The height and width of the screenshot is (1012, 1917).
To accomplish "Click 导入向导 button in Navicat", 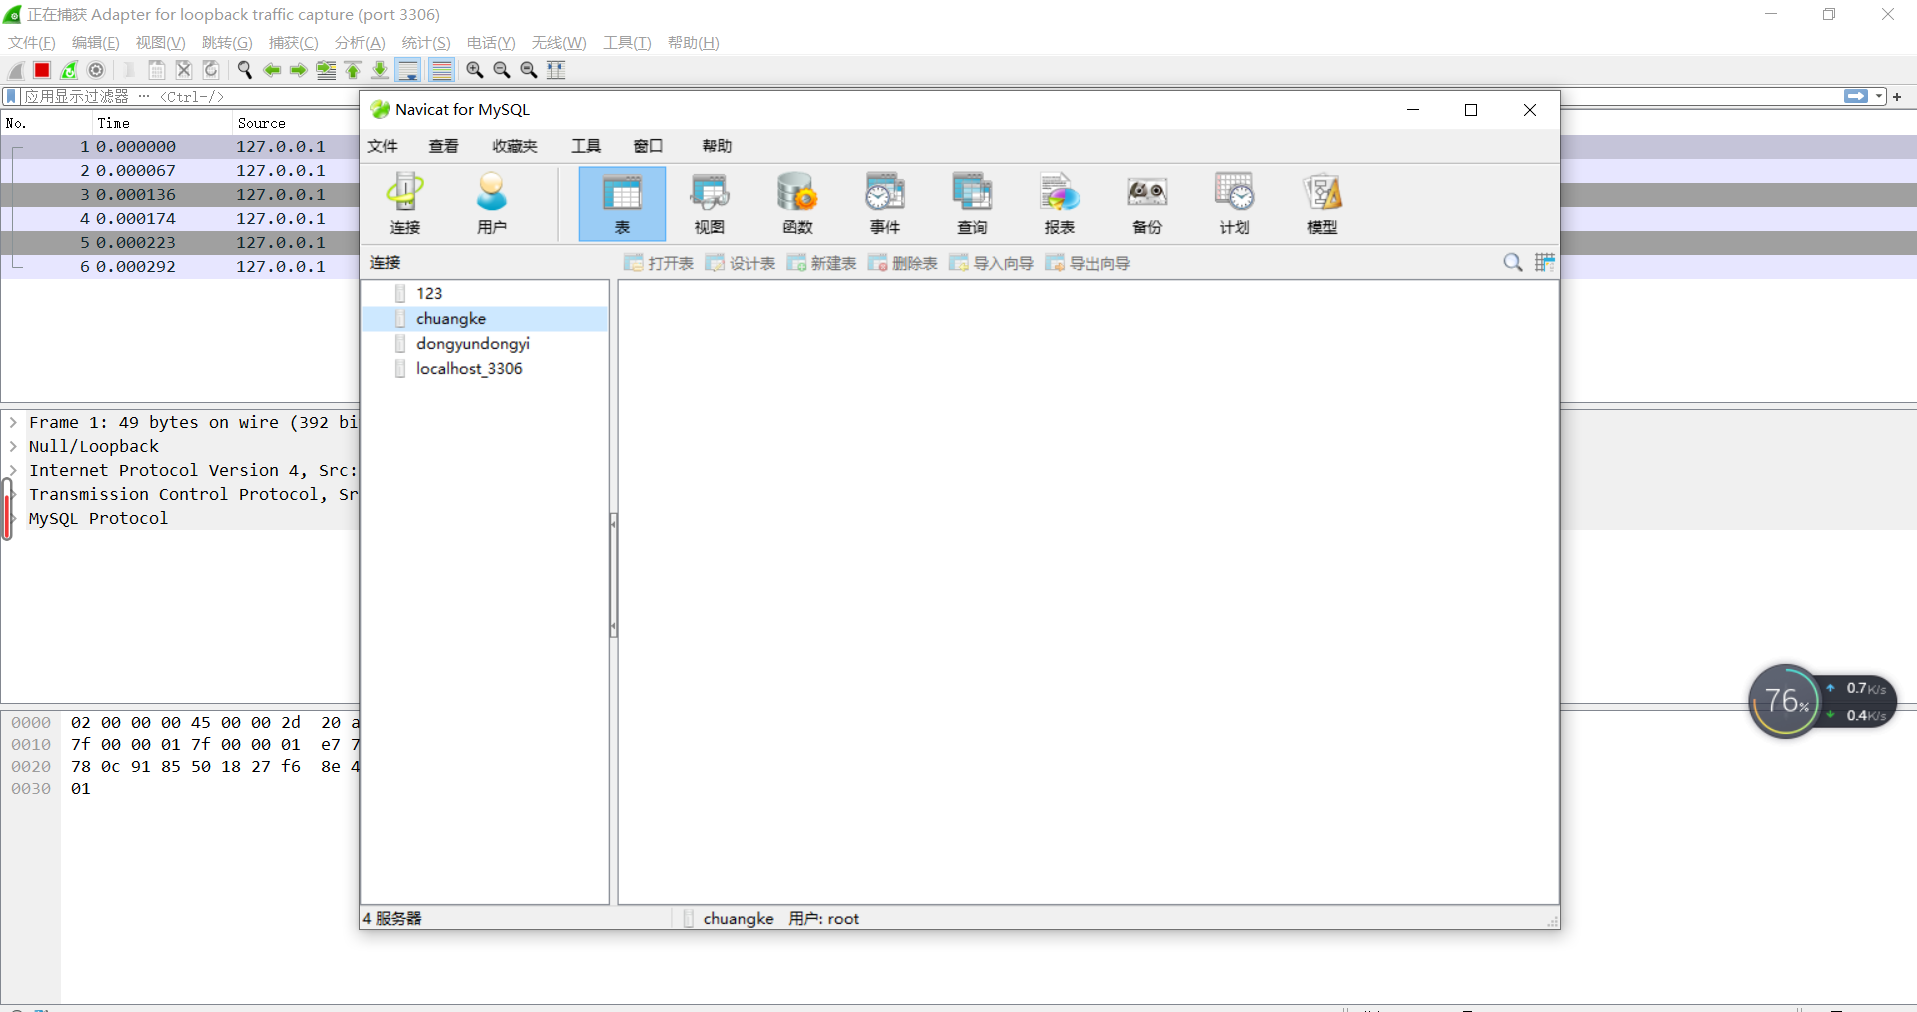I will (x=992, y=263).
